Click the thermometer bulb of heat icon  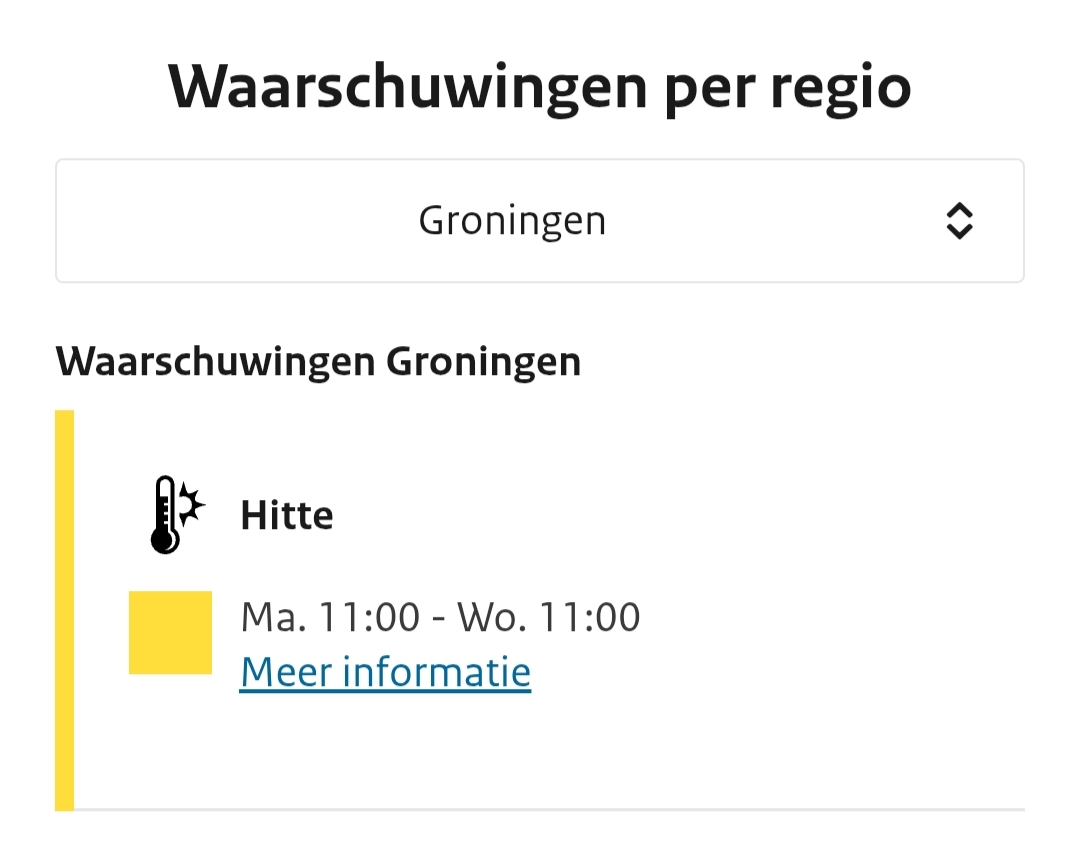coord(164,541)
